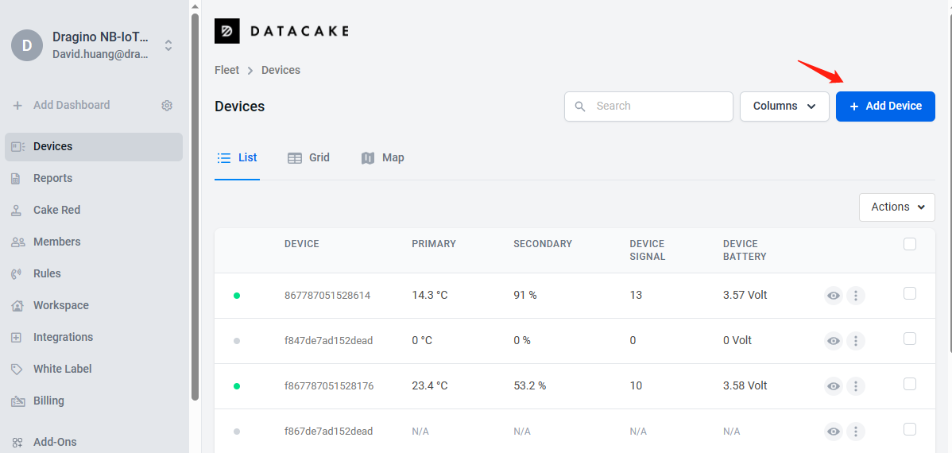Click the Billing sidebar icon
Screen dimensions: 952x453
point(18,401)
